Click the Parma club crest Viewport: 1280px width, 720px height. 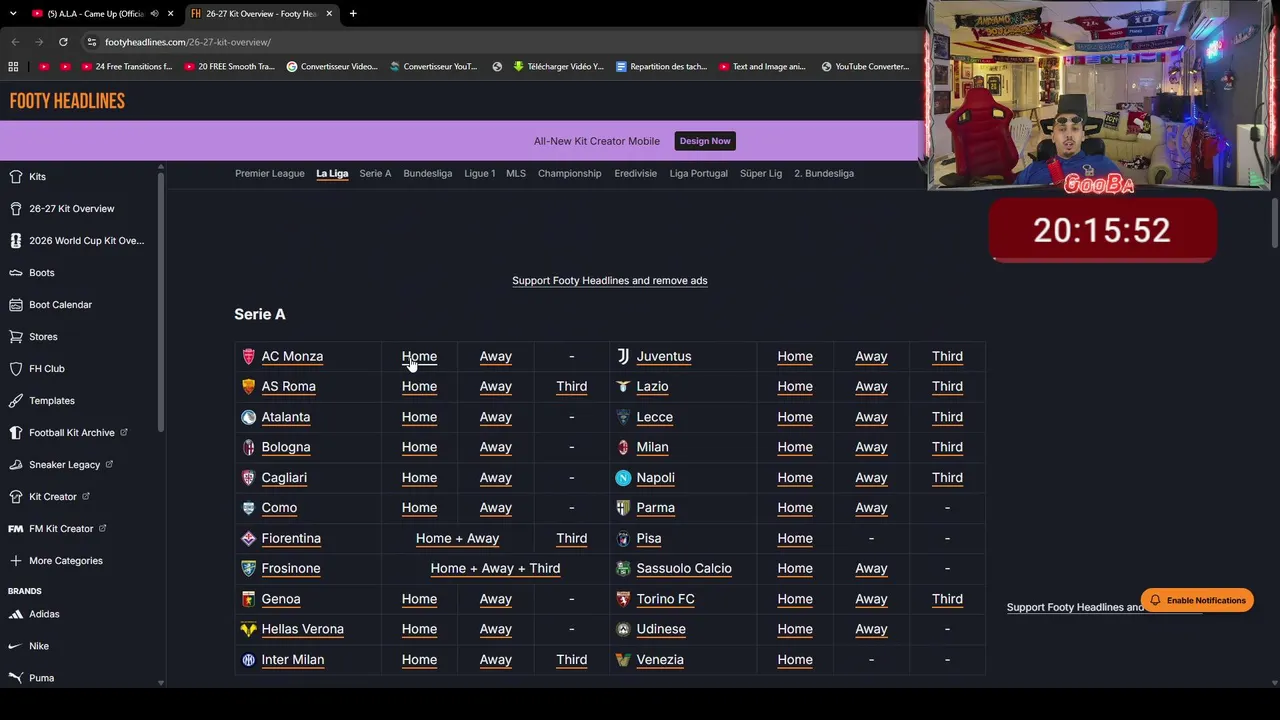point(623,508)
